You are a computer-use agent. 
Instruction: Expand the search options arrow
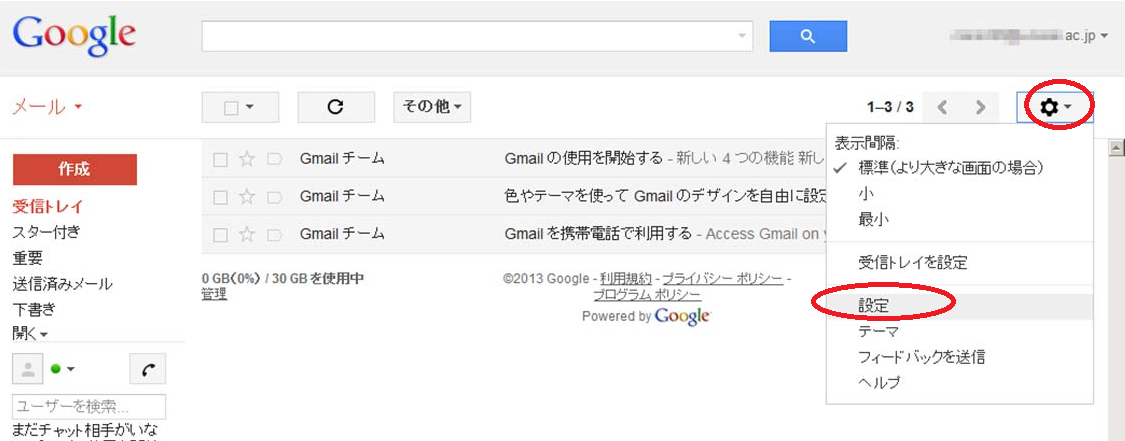click(x=742, y=36)
